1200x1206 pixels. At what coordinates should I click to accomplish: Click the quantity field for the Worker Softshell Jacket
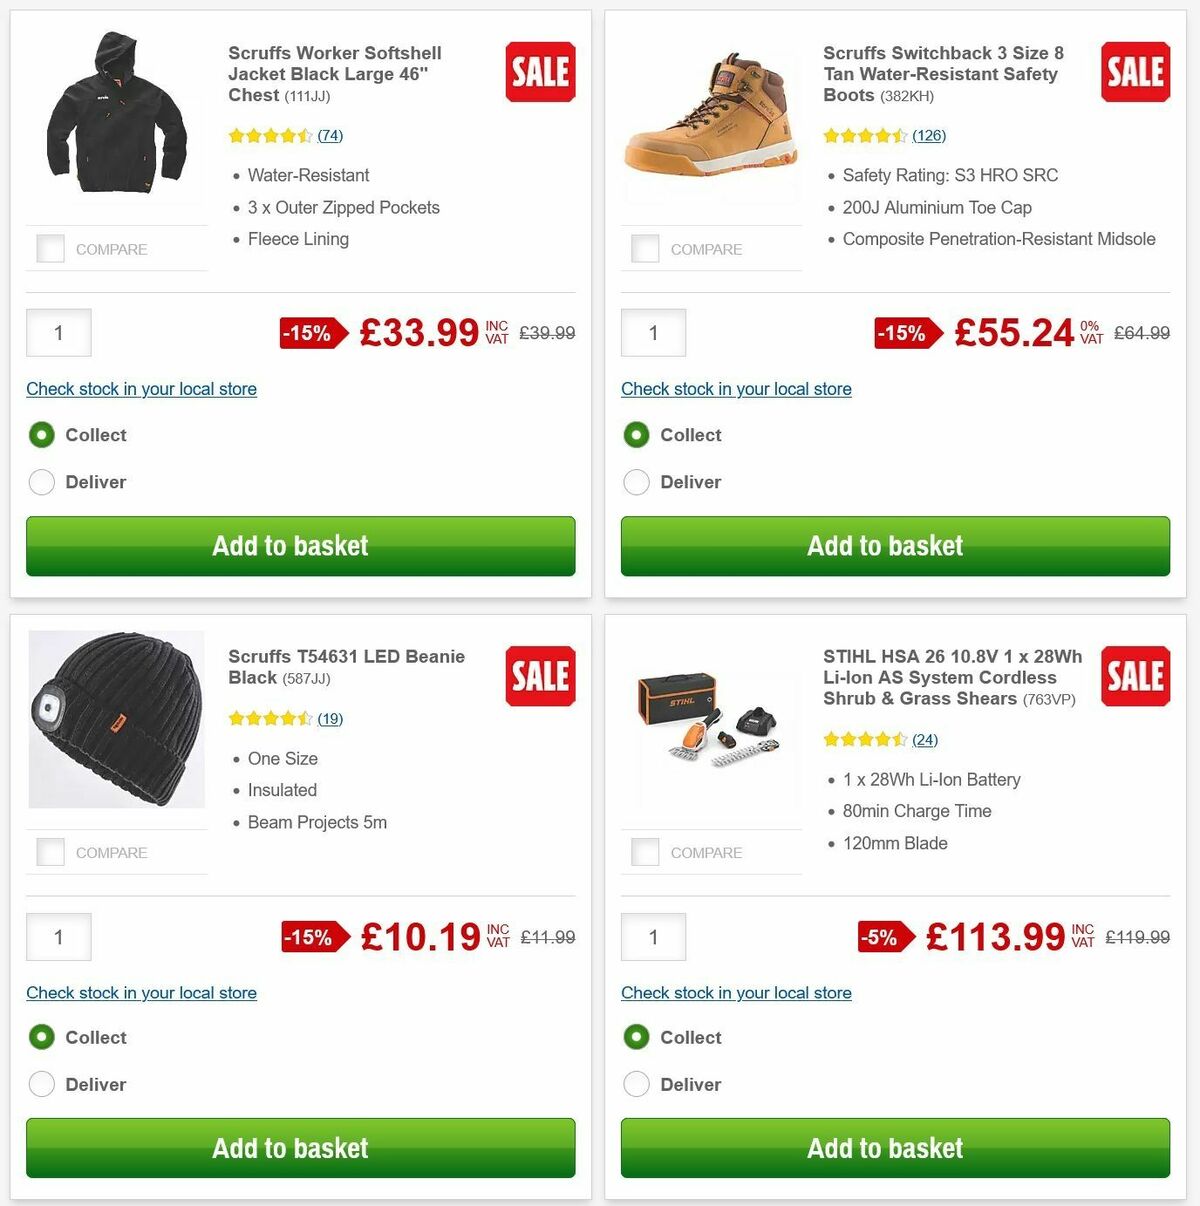(58, 333)
